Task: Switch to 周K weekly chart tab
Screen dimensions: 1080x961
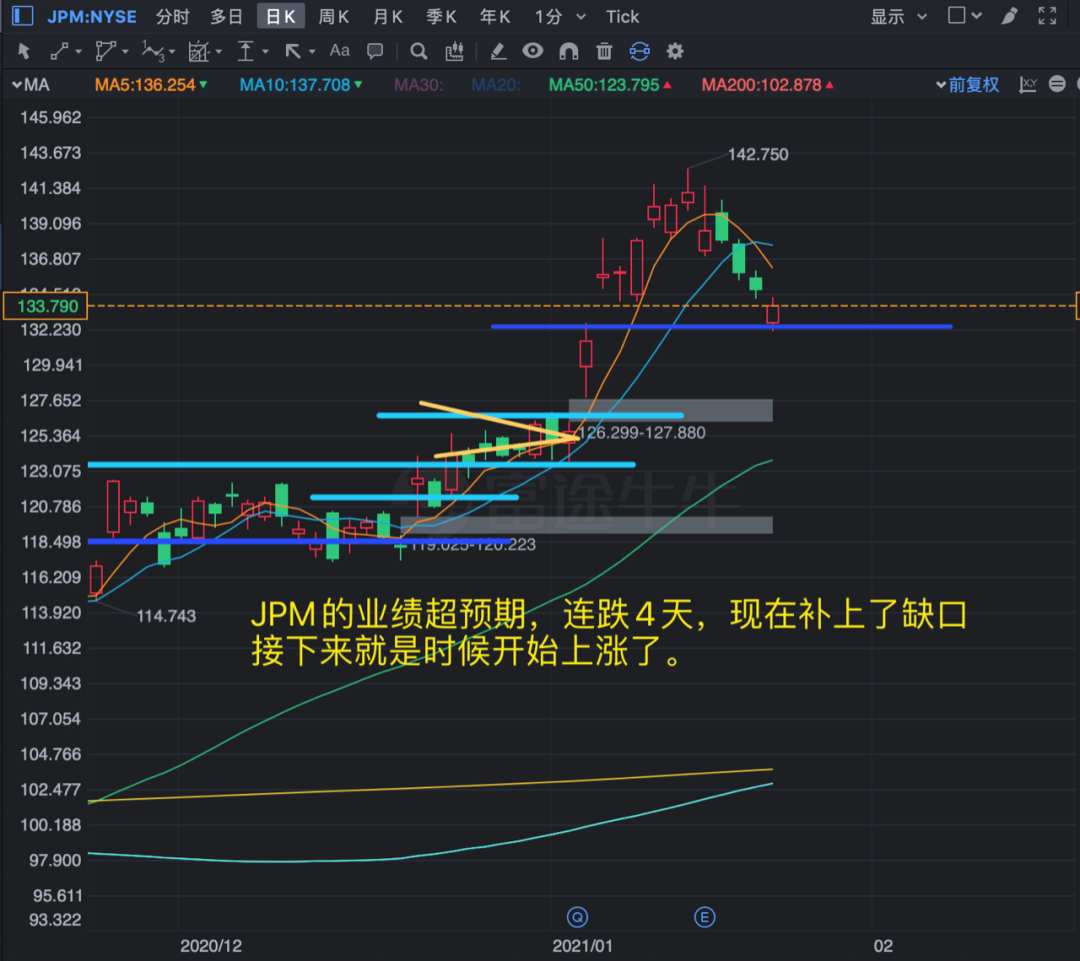Action: pos(334,17)
